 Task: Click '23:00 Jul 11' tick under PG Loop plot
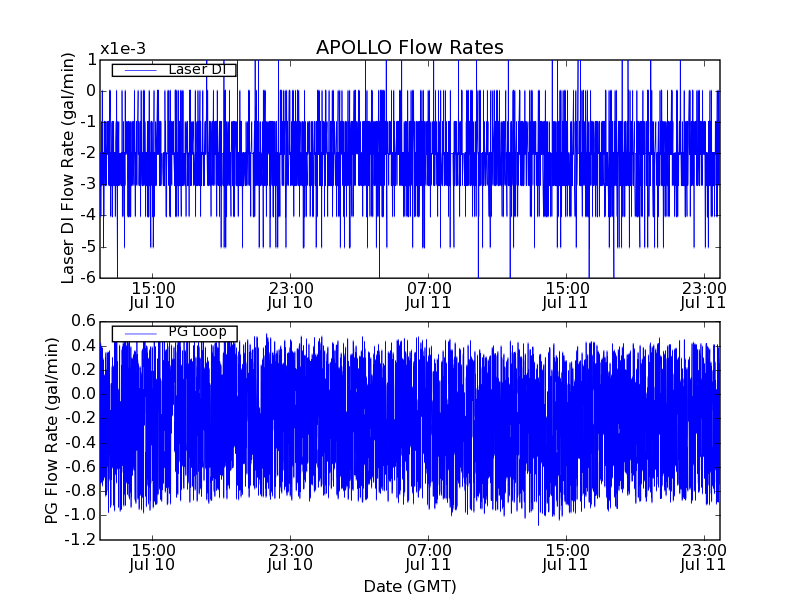point(704,558)
